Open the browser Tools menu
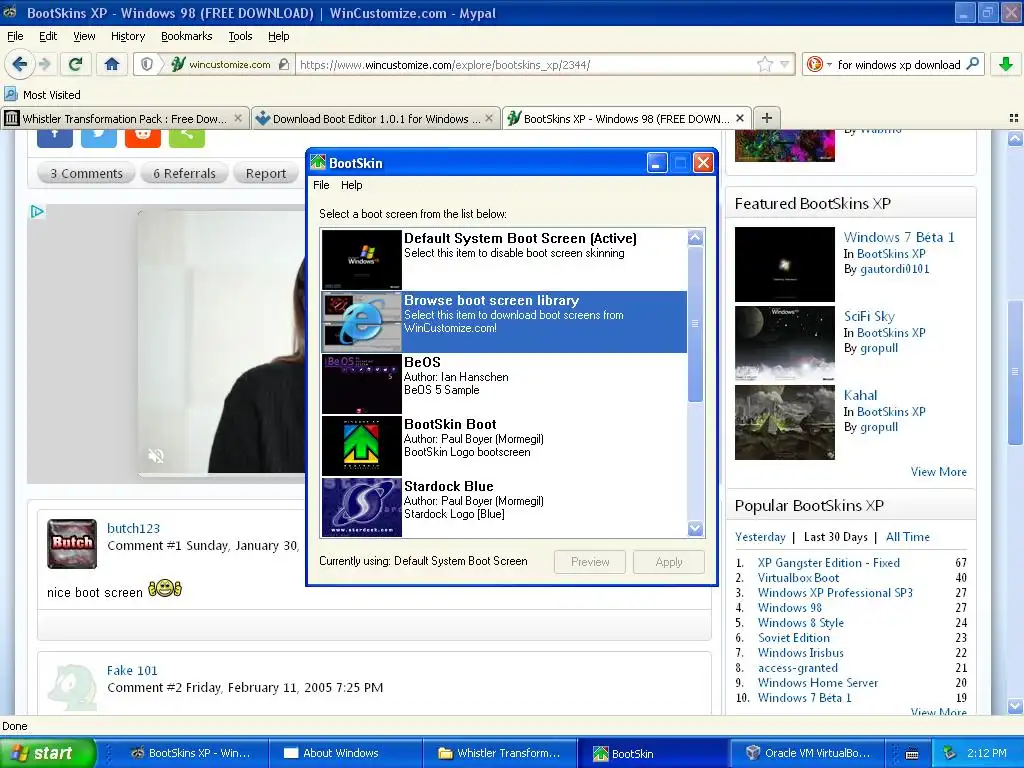Viewport: 1024px width, 768px height. point(240,36)
